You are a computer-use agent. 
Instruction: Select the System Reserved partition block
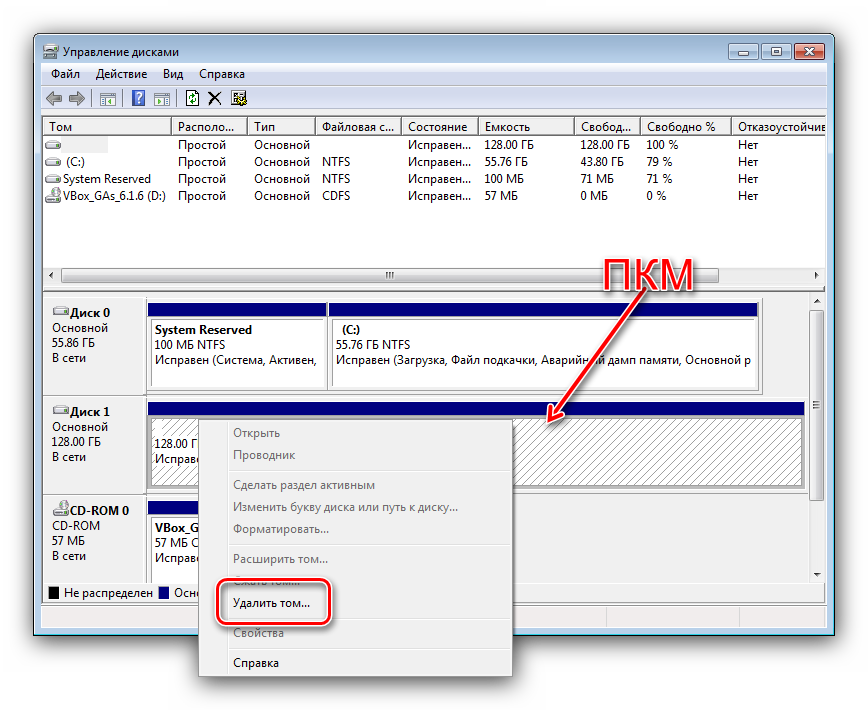tap(236, 352)
